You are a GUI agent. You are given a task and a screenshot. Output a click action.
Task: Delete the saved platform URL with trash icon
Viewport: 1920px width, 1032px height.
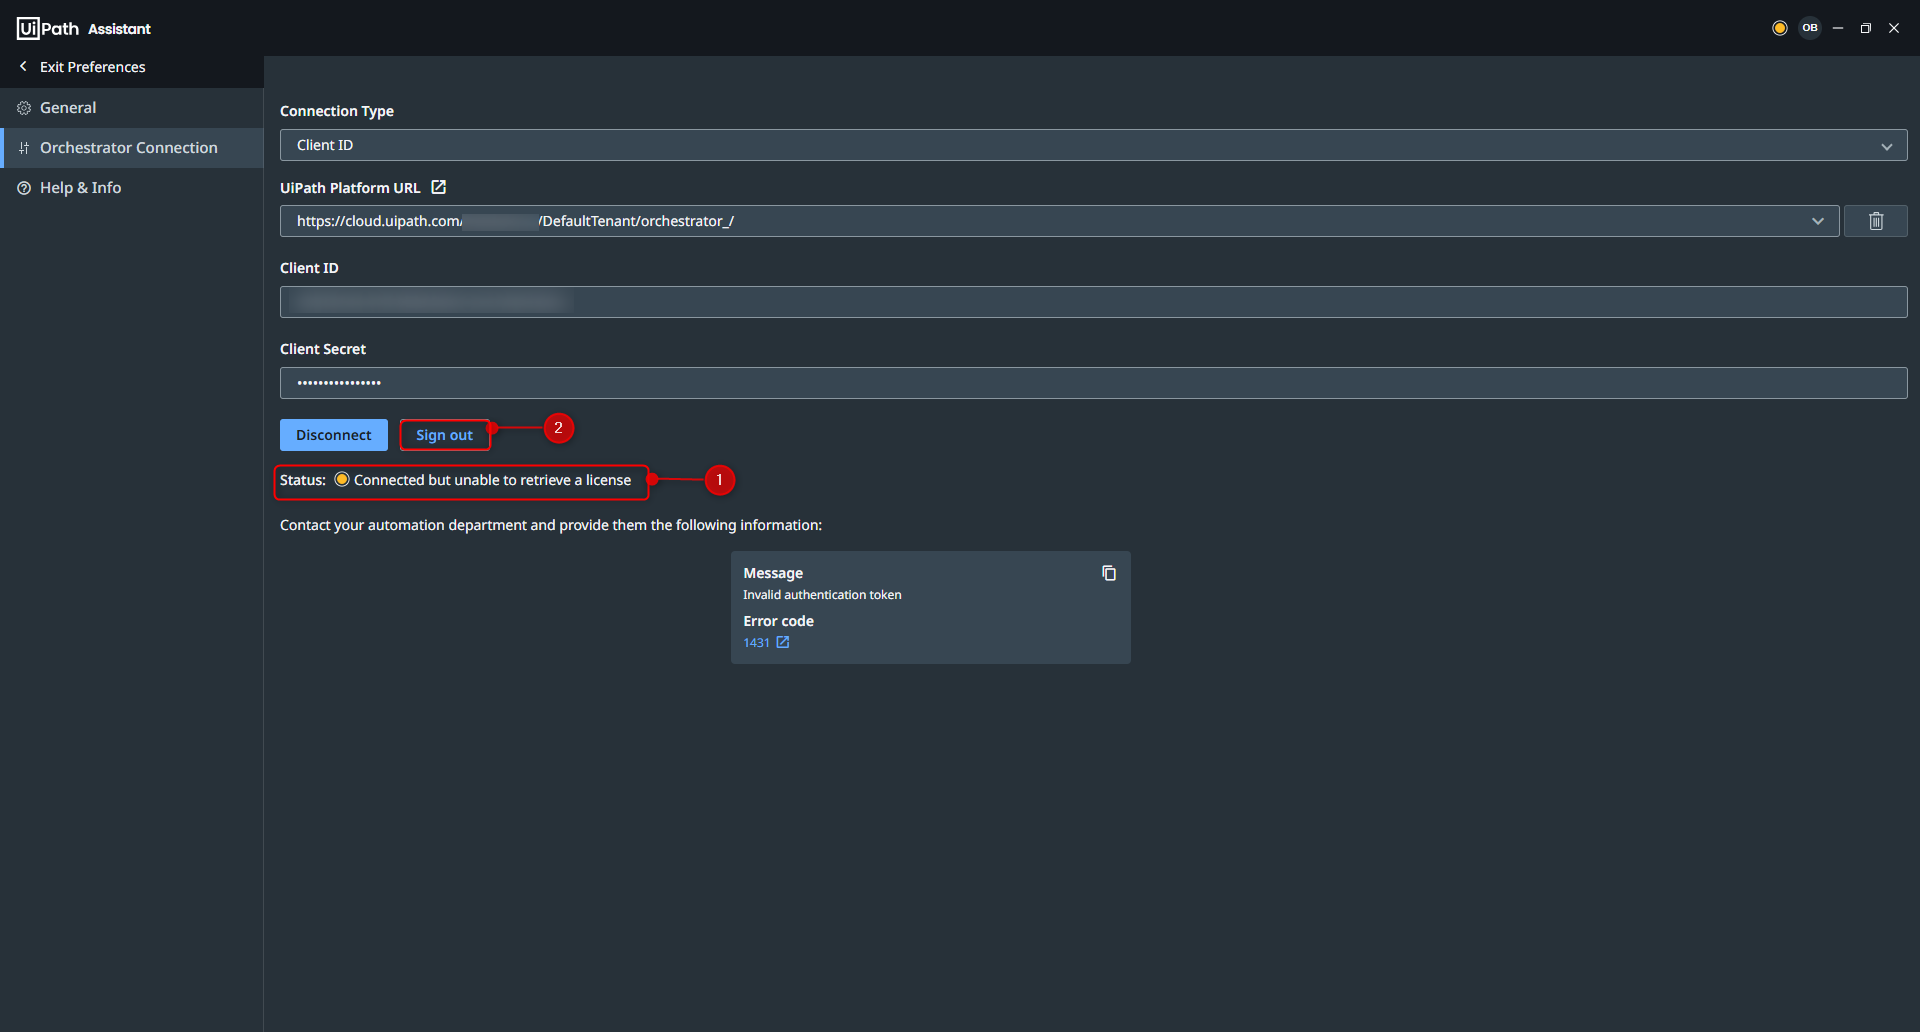click(x=1875, y=221)
